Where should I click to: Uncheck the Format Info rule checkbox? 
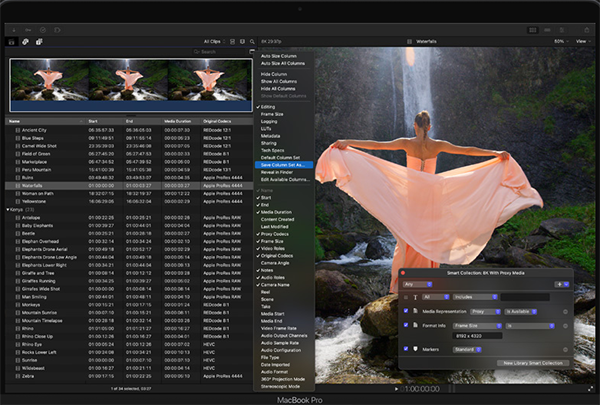tap(406, 325)
